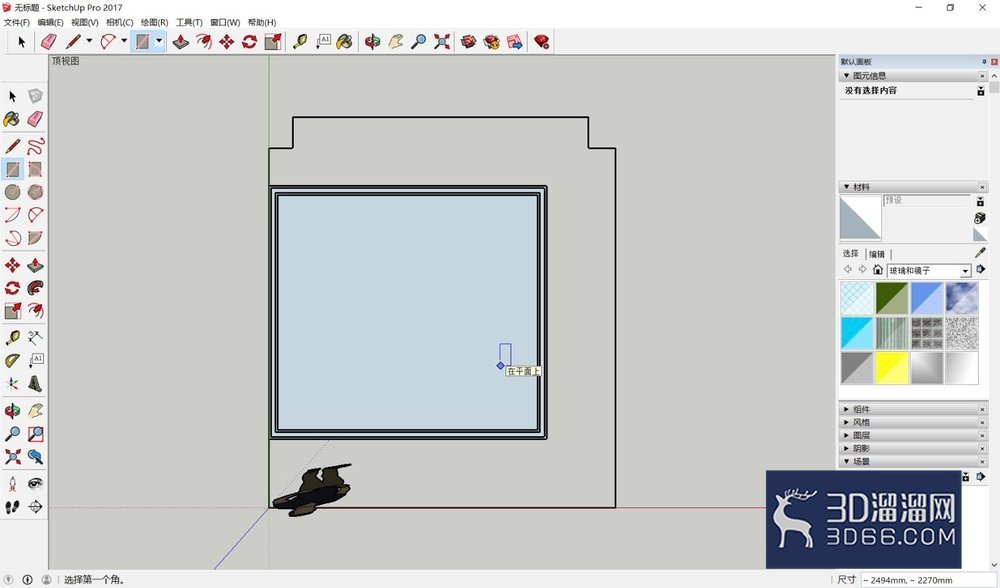Select the Arc tool in top toolbar

click(x=108, y=42)
